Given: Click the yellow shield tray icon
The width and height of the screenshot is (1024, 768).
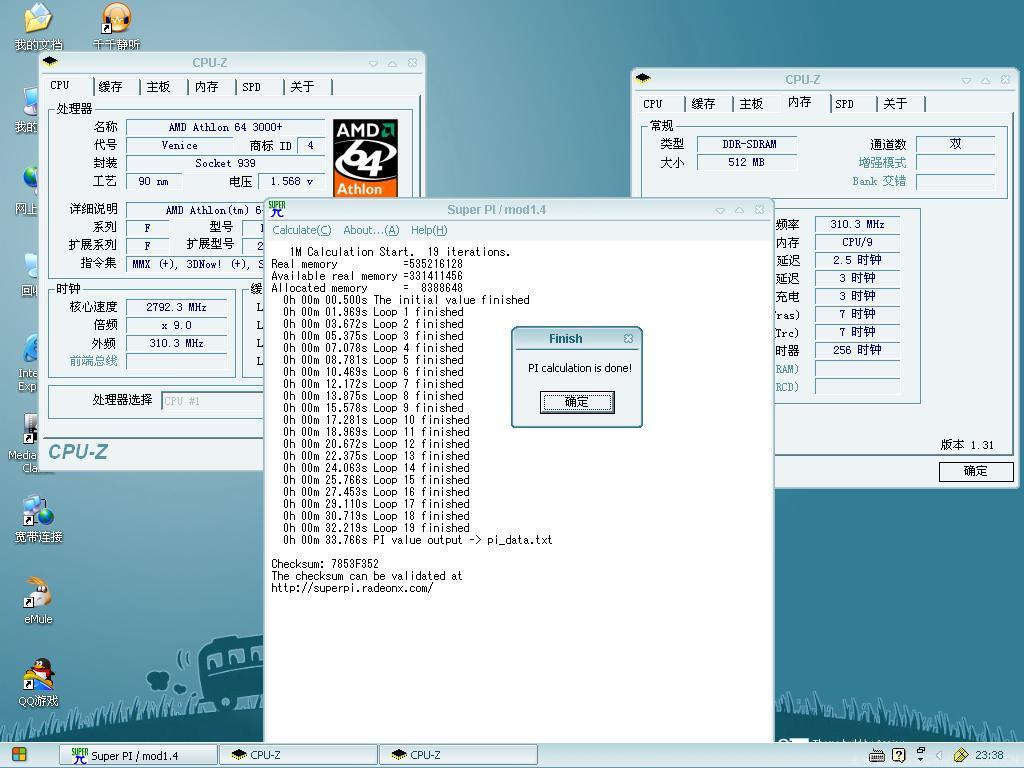Looking at the screenshot, I should 961,755.
